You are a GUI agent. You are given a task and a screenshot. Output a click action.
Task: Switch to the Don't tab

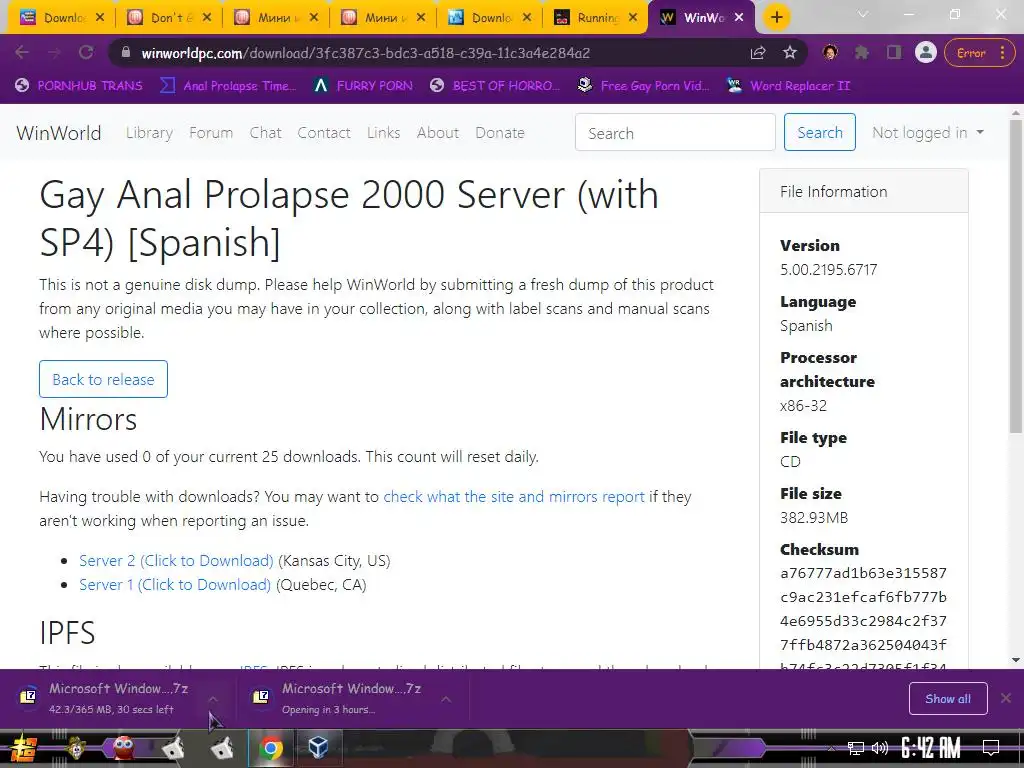pos(167,18)
